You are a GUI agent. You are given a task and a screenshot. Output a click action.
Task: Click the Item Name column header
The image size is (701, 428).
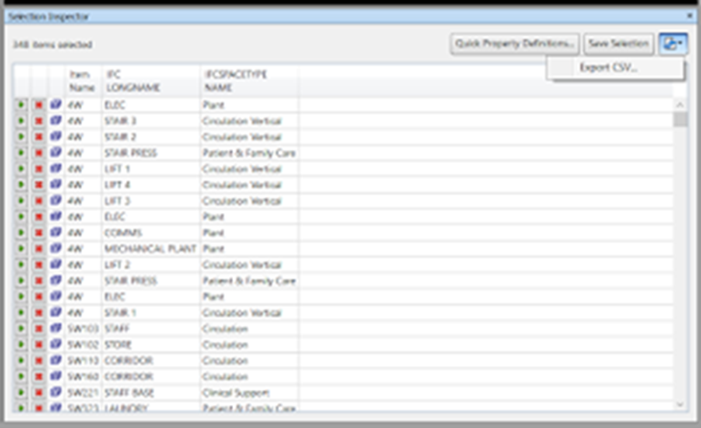[82, 81]
